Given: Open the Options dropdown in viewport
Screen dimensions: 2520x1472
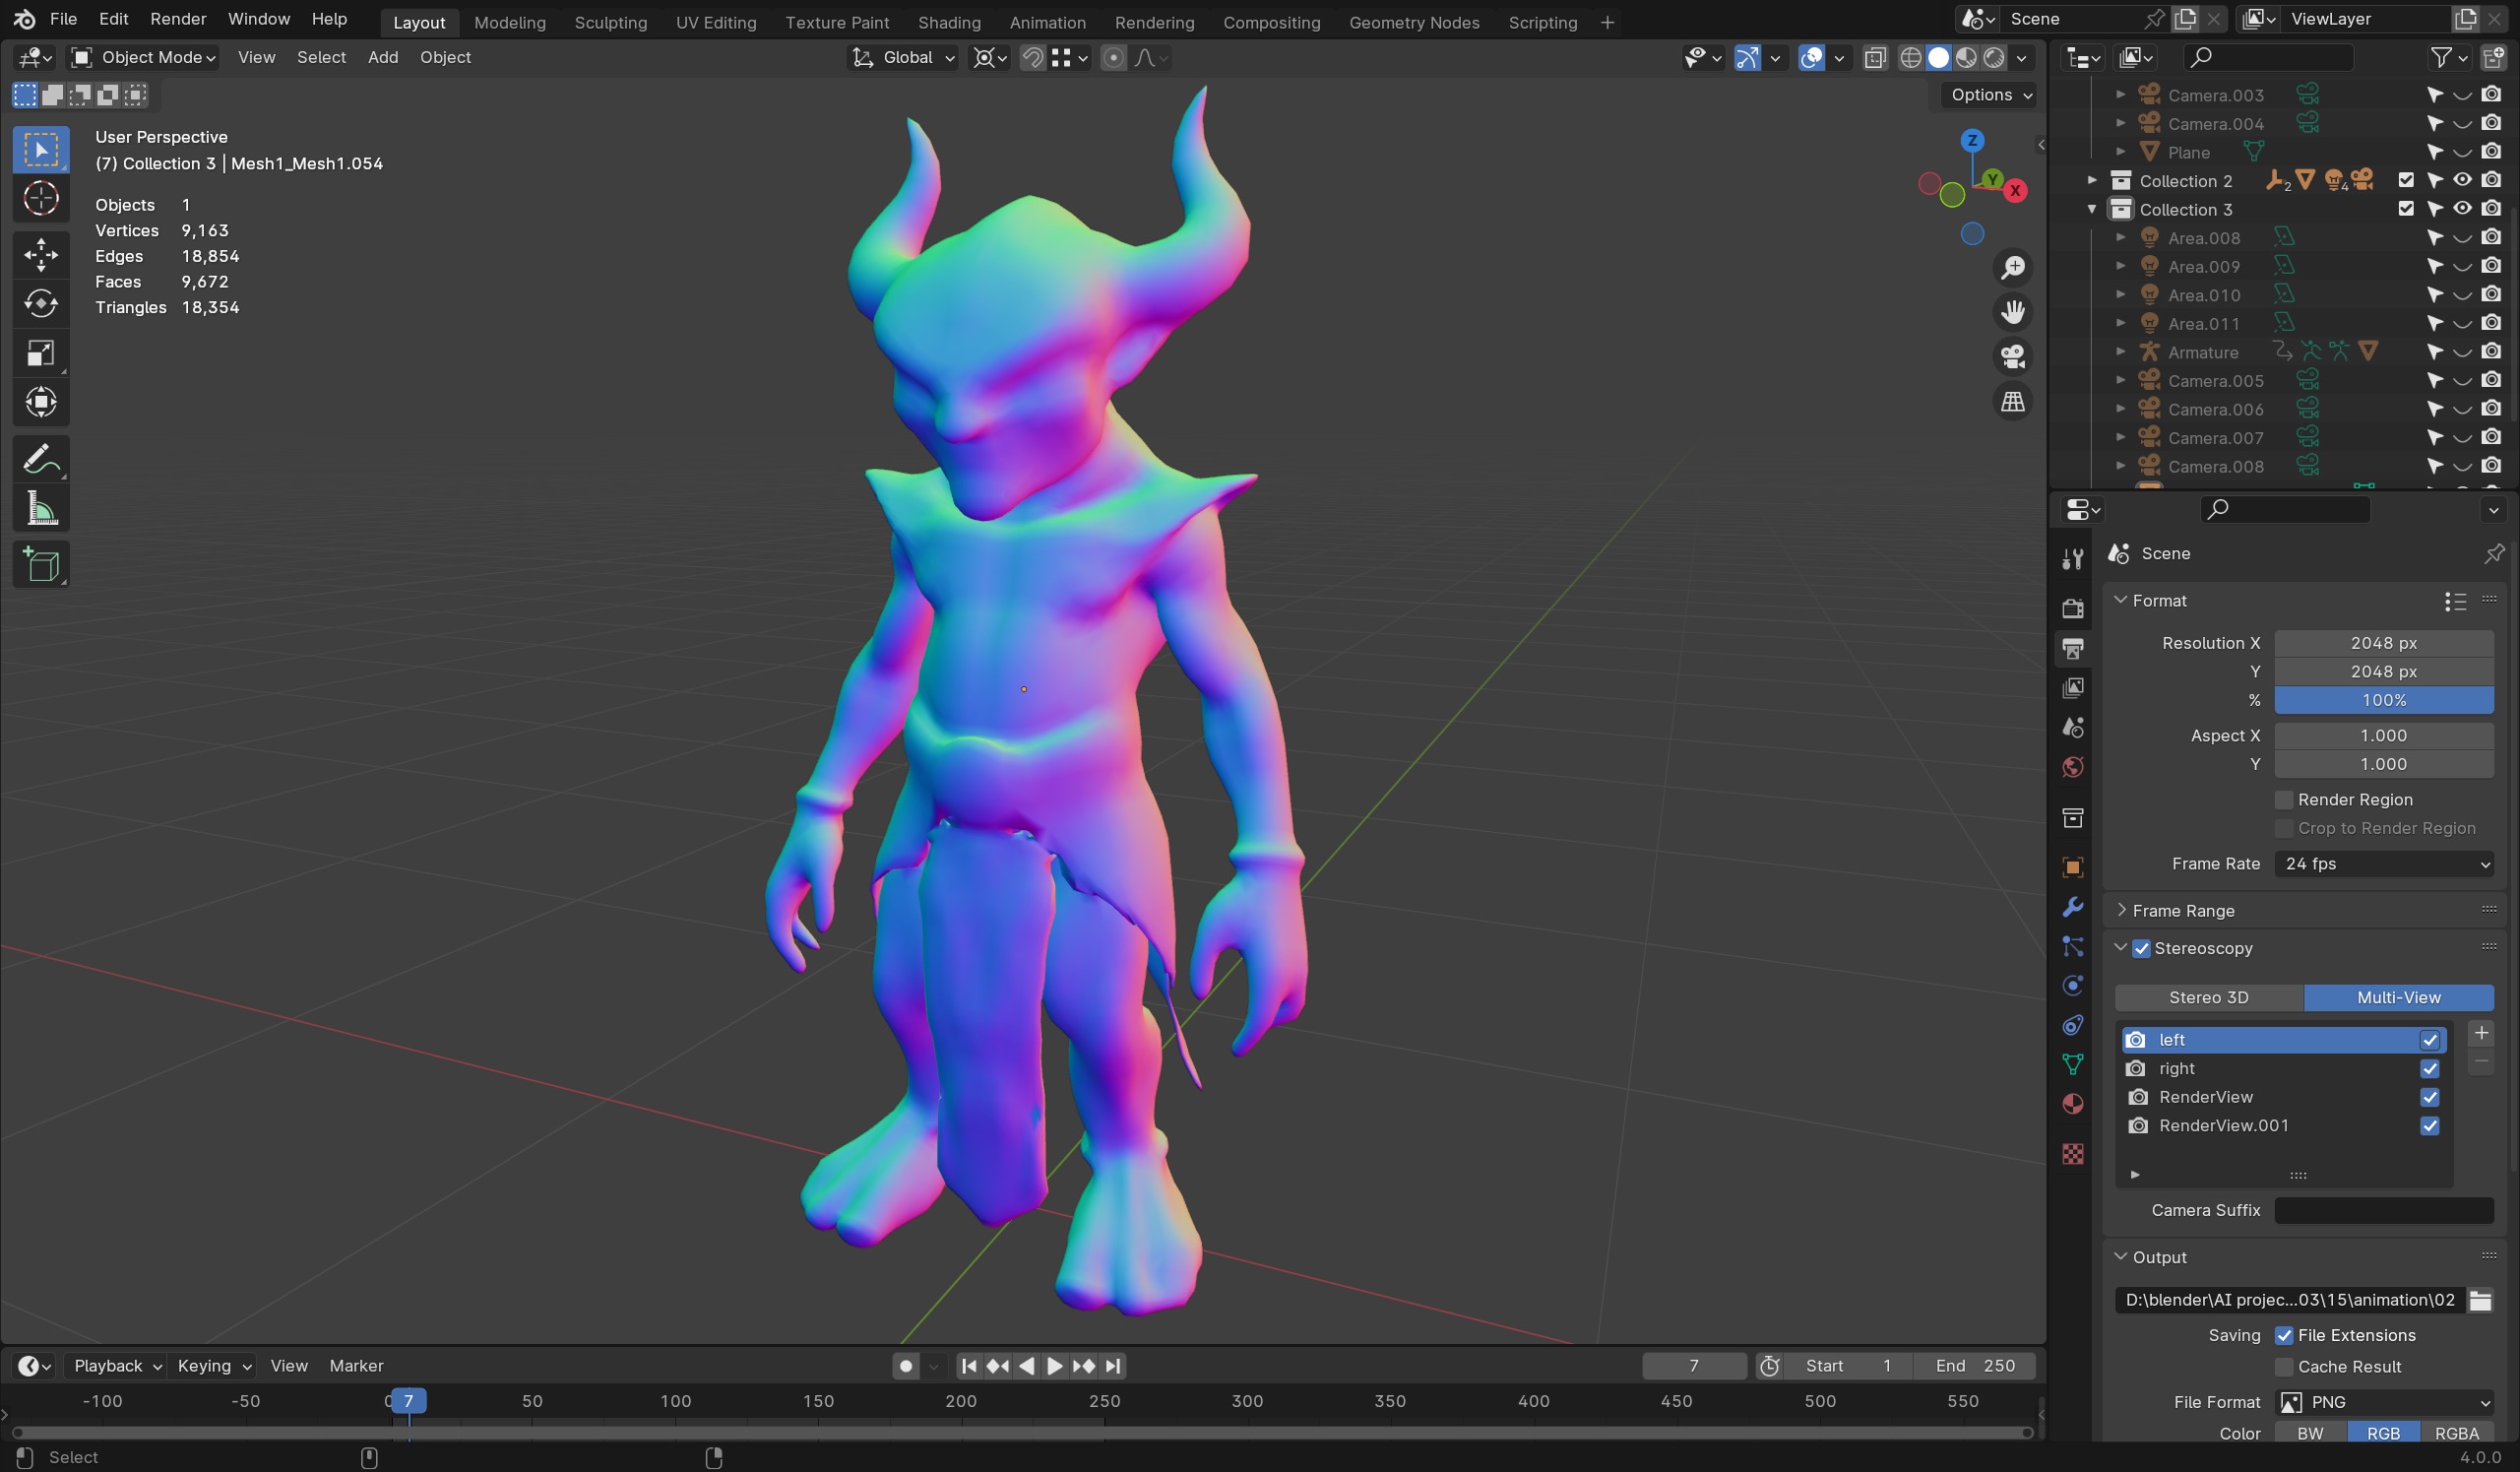Looking at the screenshot, I should coord(1991,95).
